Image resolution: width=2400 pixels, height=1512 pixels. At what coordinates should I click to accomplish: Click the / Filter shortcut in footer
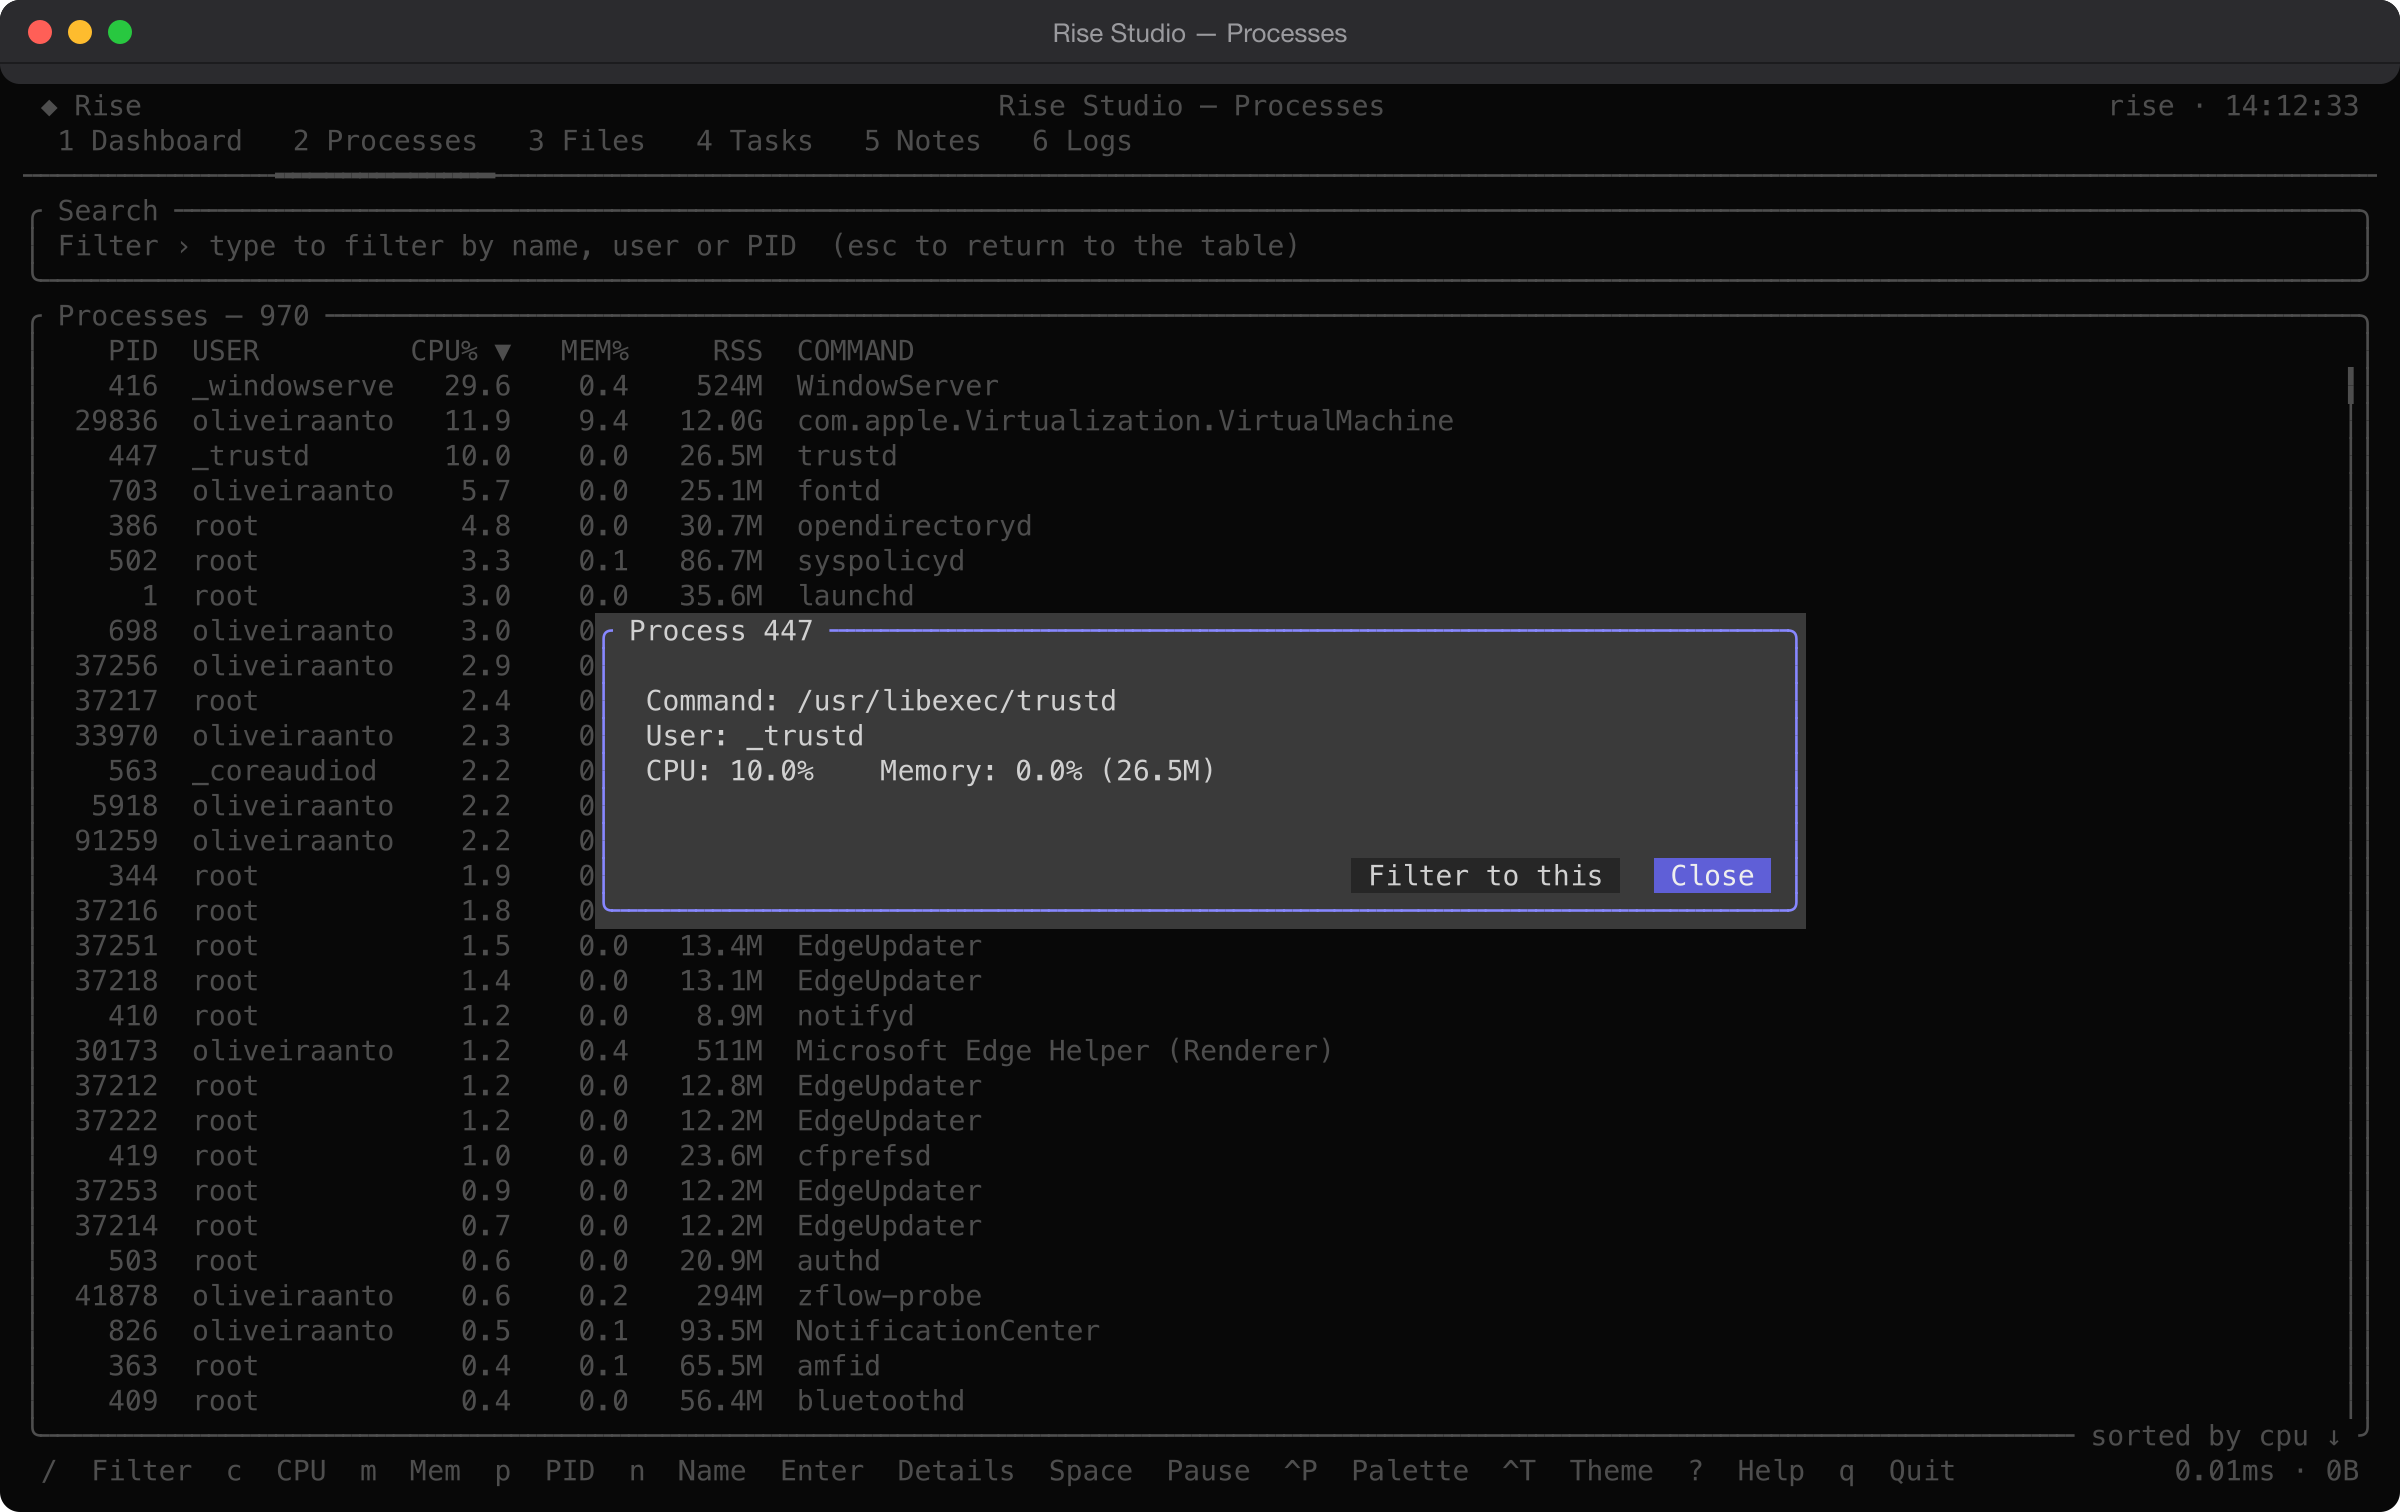[x=117, y=1471]
